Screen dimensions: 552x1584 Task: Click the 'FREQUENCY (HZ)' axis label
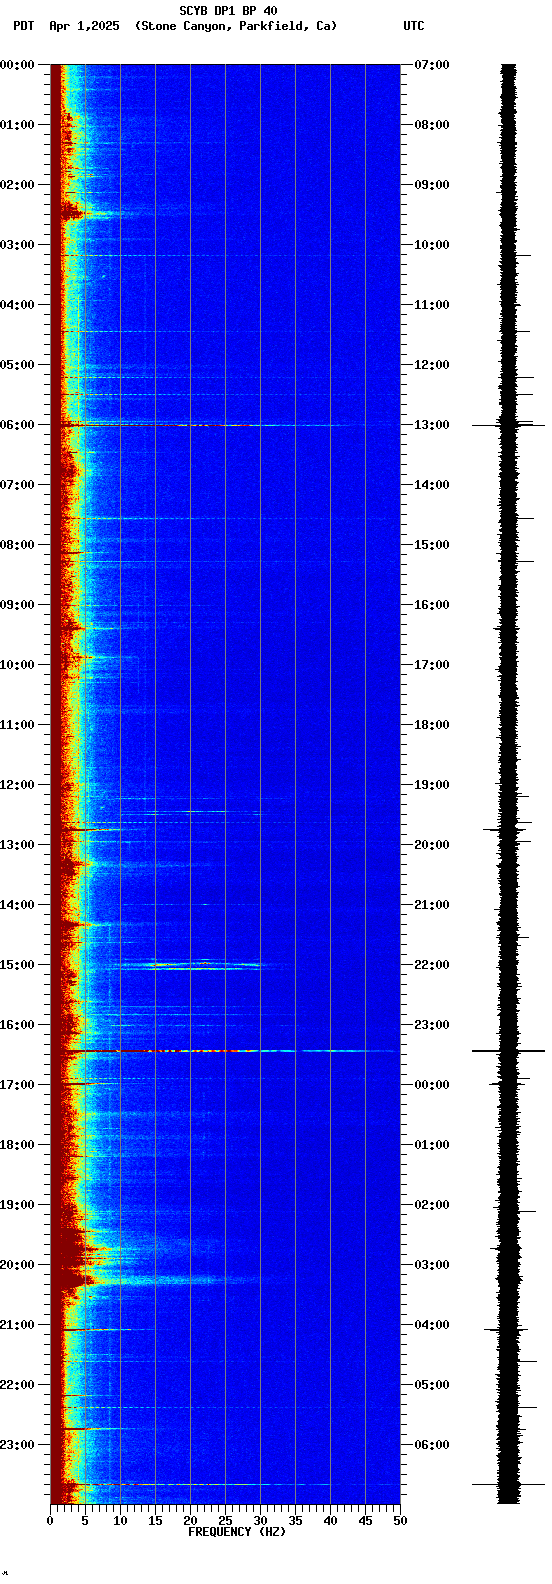(x=237, y=1532)
